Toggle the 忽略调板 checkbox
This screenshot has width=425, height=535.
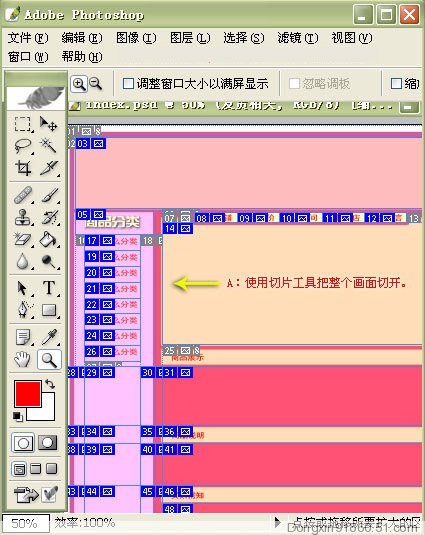coord(294,83)
